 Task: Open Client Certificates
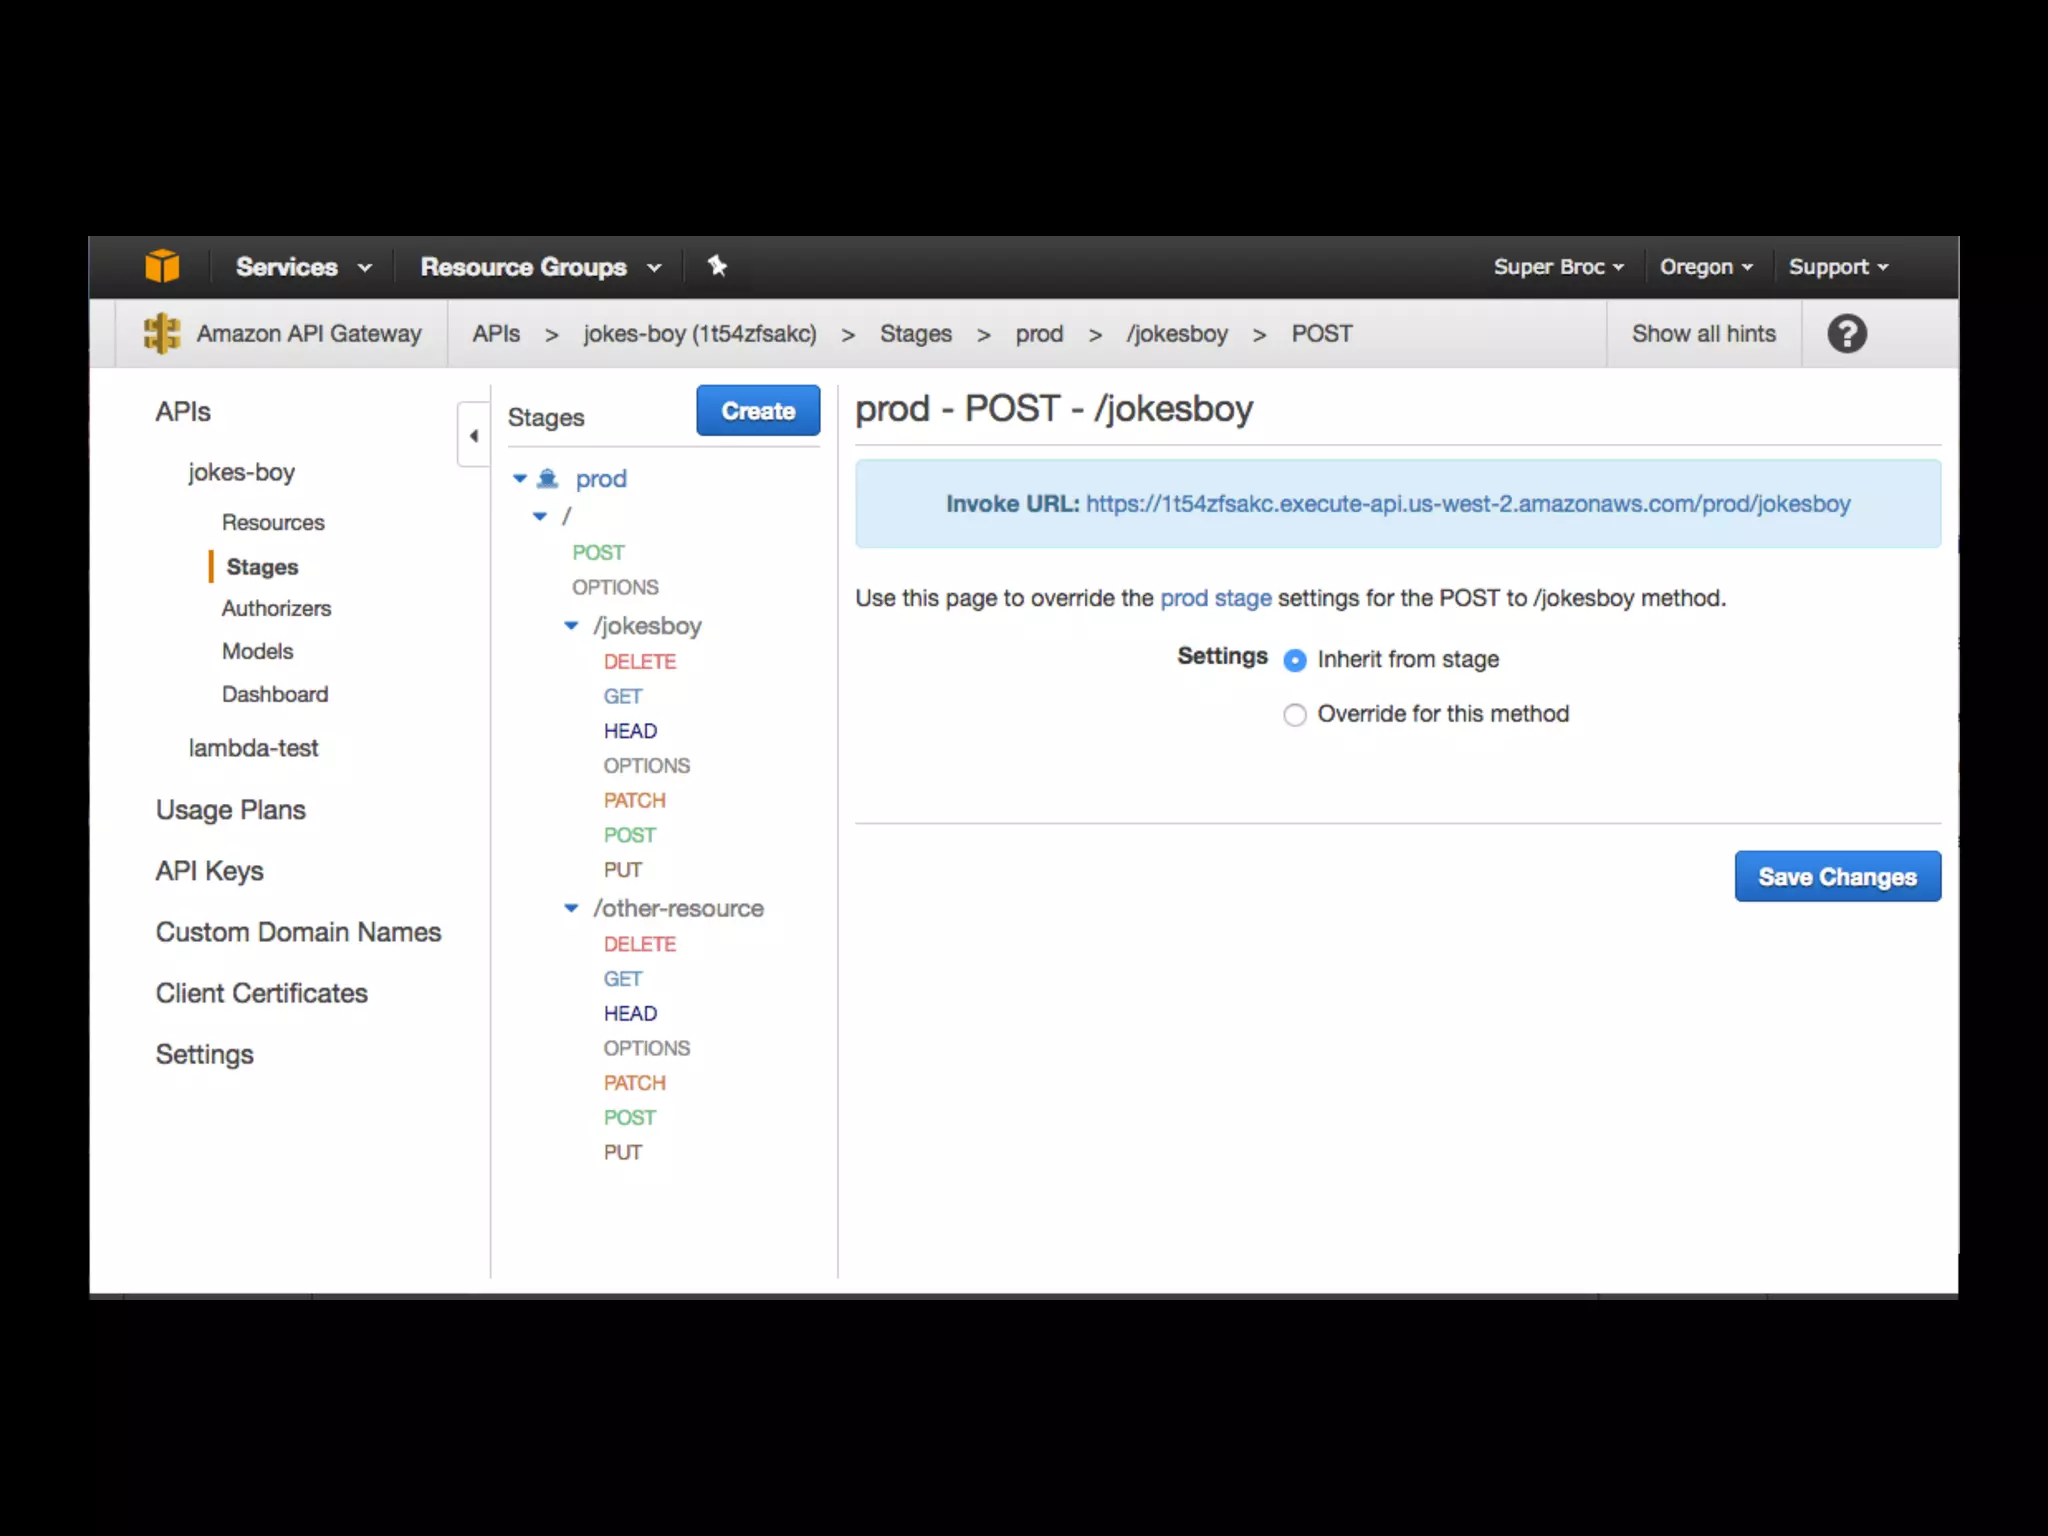[262, 993]
